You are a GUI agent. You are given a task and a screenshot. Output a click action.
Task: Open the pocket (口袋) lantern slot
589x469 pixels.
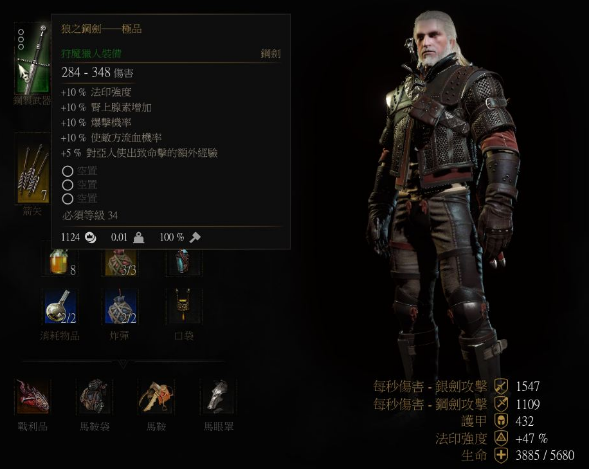[x=183, y=306]
